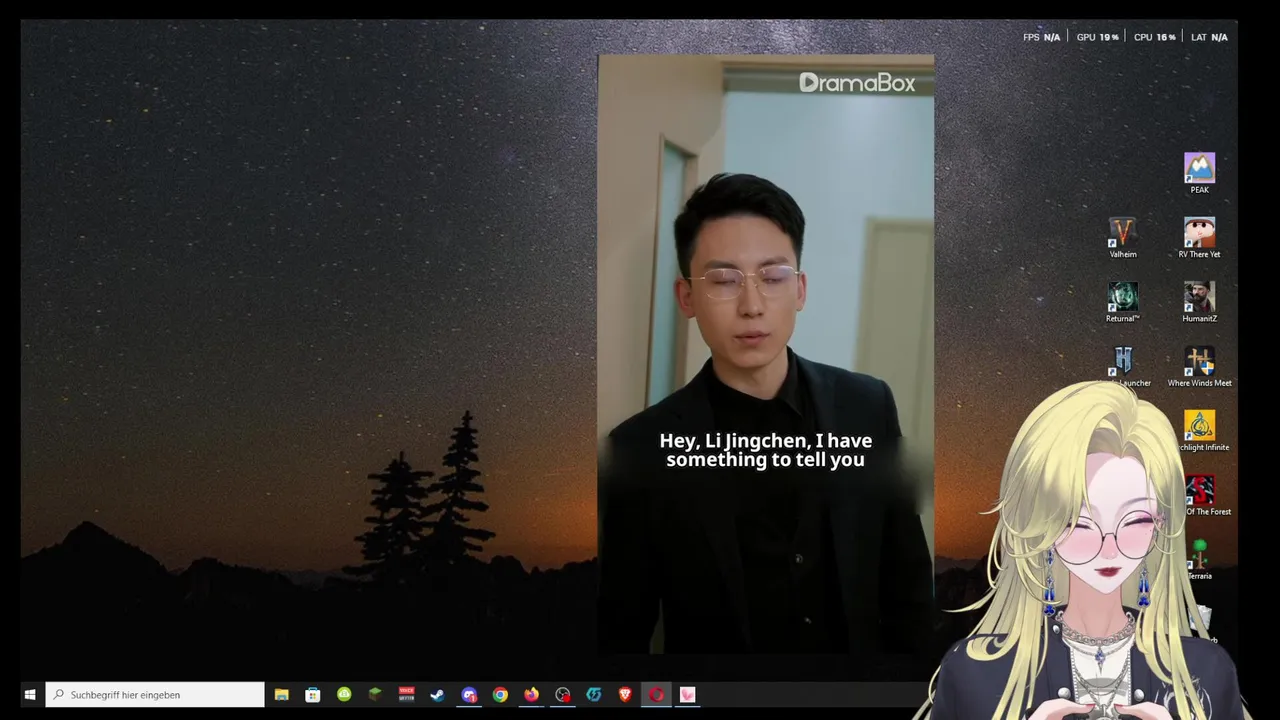Open the green round app in taskbar

coord(344,695)
